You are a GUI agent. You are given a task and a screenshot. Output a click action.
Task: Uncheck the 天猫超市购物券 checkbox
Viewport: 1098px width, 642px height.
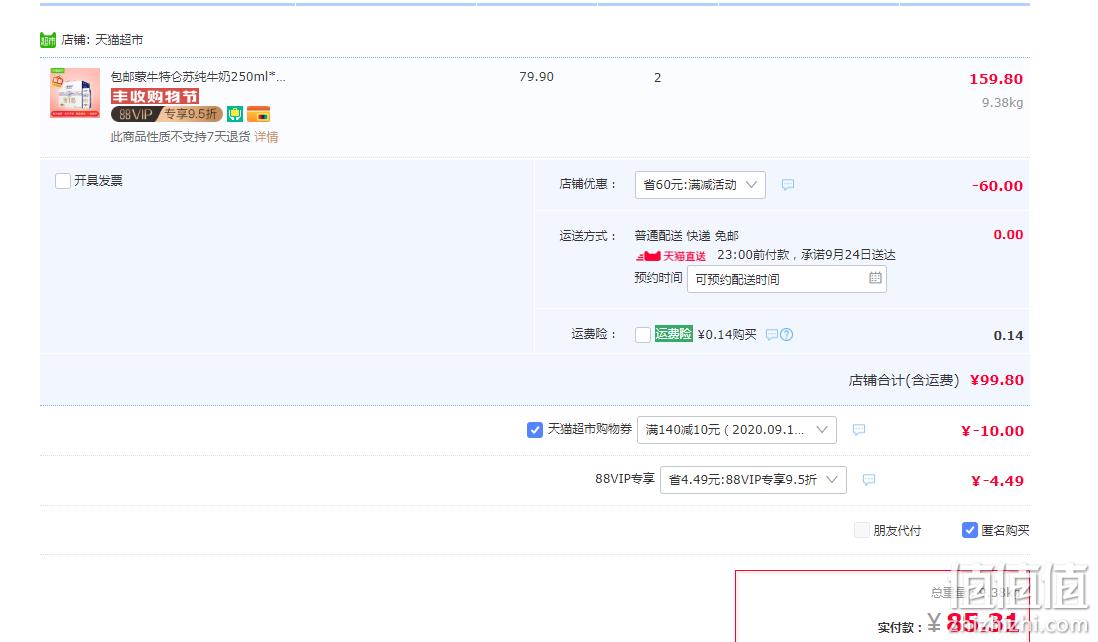point(535,430)
